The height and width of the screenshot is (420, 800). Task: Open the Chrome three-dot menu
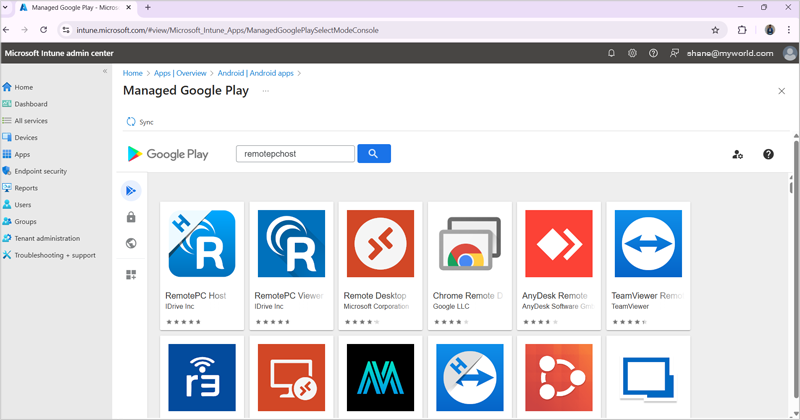(x=789, y=30)
